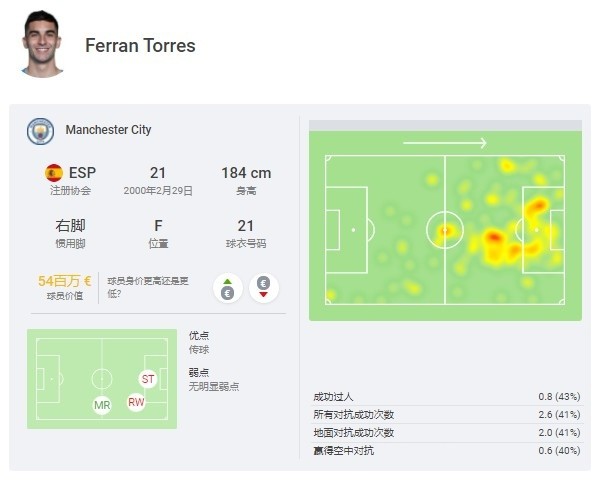Vote player value higher with green arrow
The height and width of the screenshot is (480, 600).
pyautogui.click(x=228, y=288)
